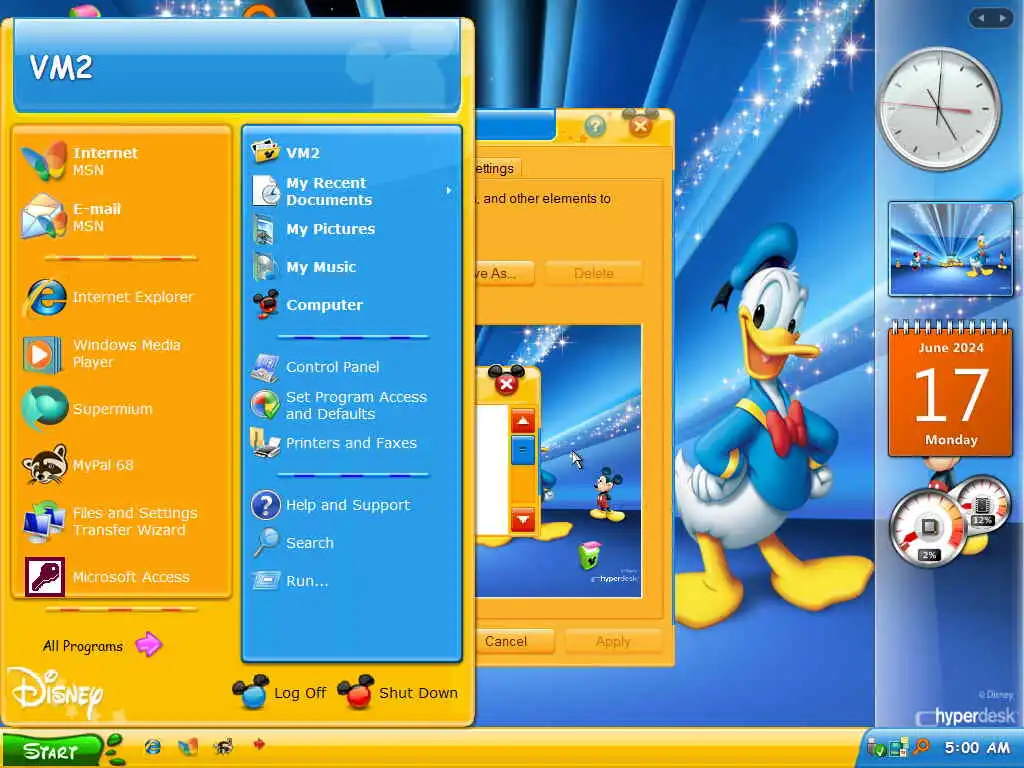Select the Settings tab in dialog
Screen dimensions: 1024x768
497,168
